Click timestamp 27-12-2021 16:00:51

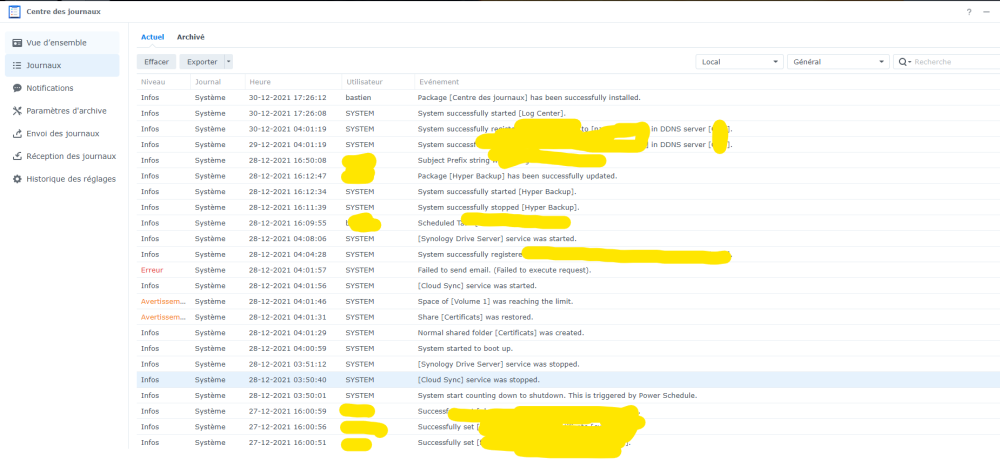pyautogui.click(x=288, y=442)
